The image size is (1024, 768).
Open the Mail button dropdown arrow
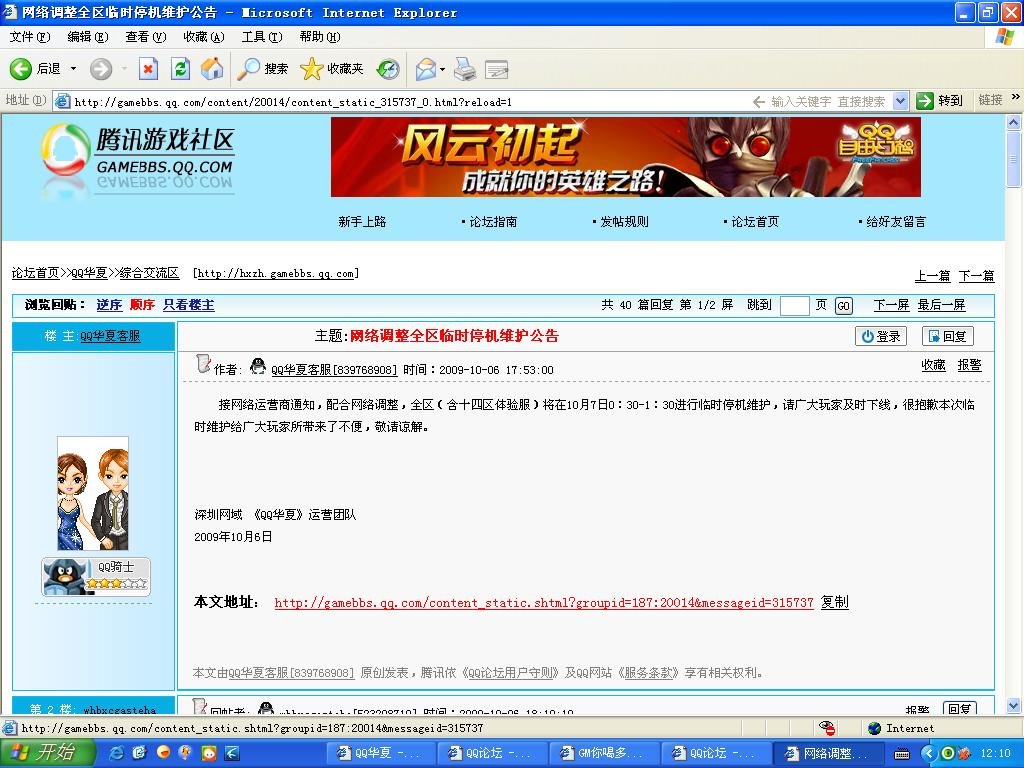pyautogui.click(x=443, y=69)
